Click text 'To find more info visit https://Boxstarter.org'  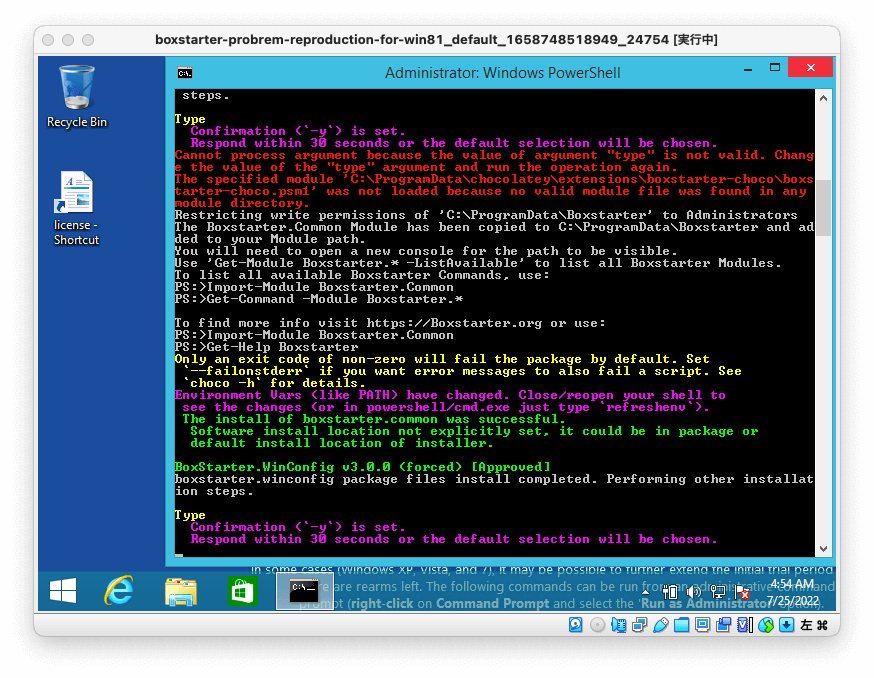[358, 323]
